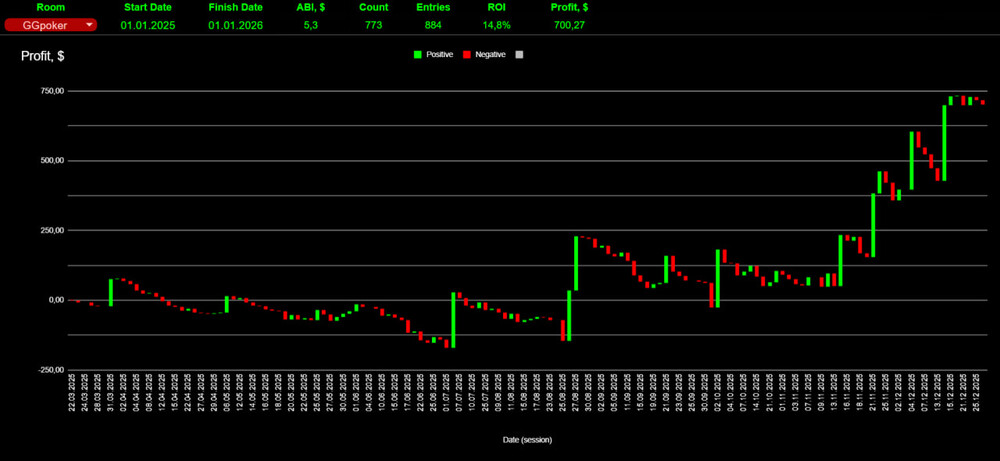This screenshot has height=461, width=1000.
Task: Click the Finish Date value 01.01.2026
Action: pos(235,25)
